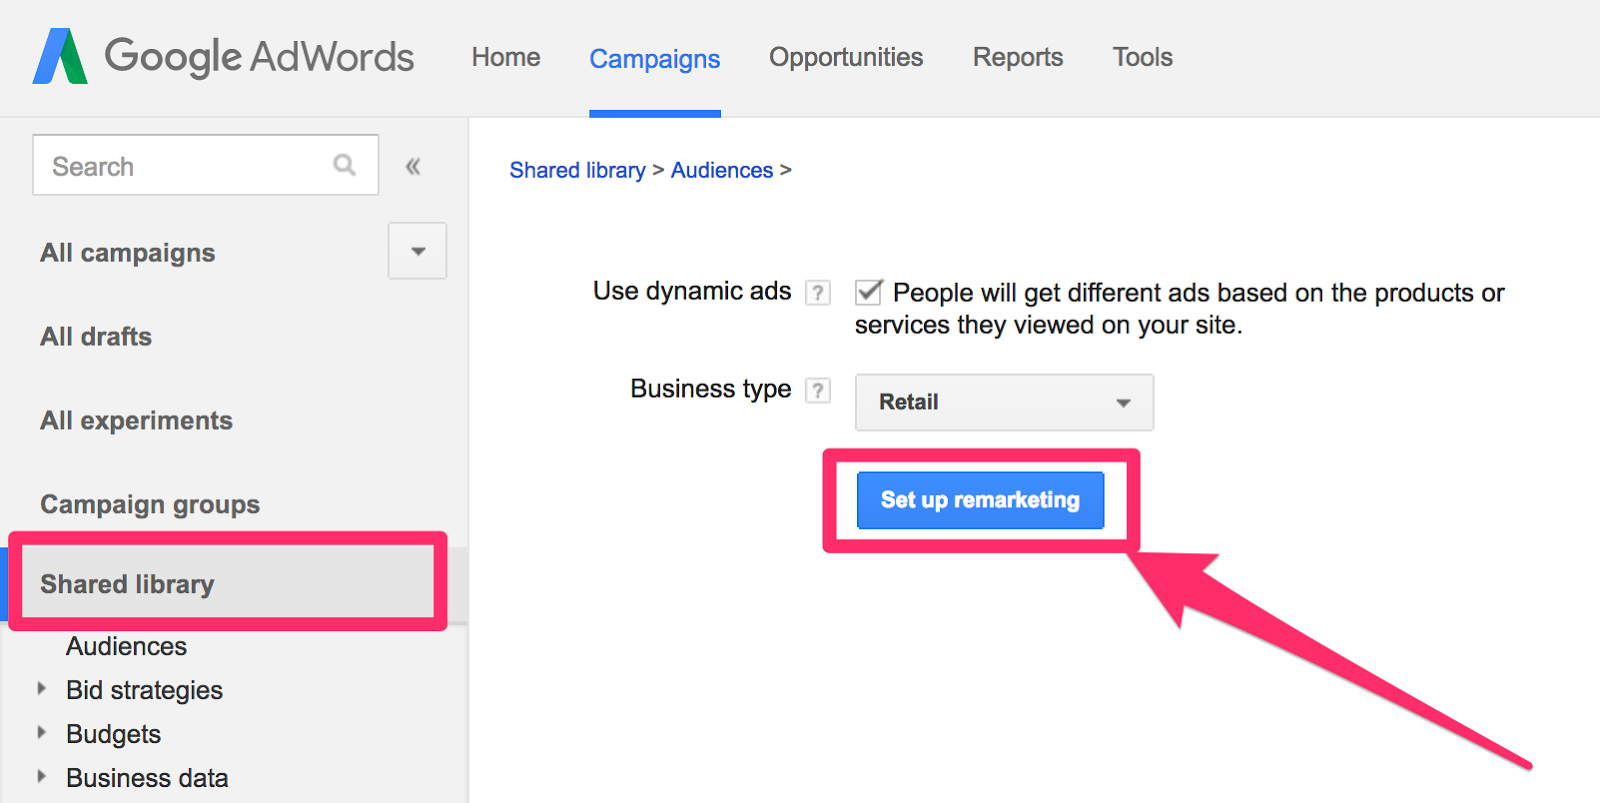
Task: Open the Business type Retail dropdown
Action: 1004,402
